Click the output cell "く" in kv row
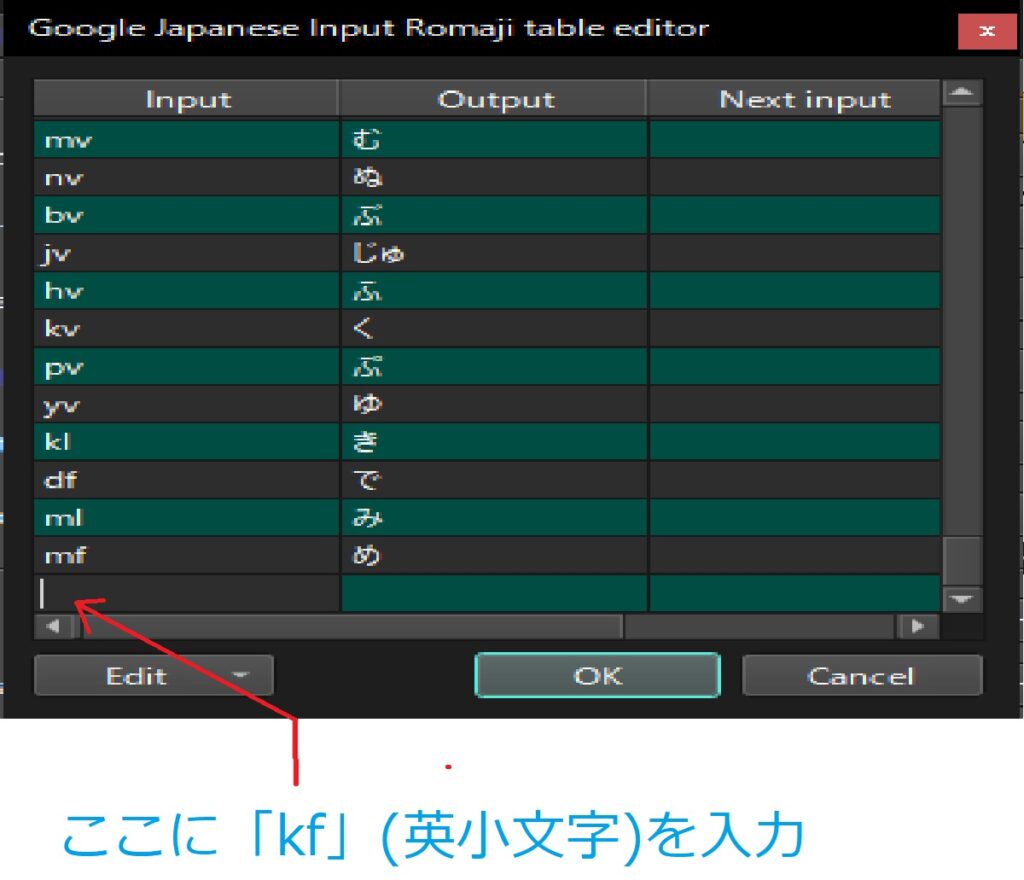The width and height of the screenshot is (1024, 880). pyautogui.click(x=494, y=328)
